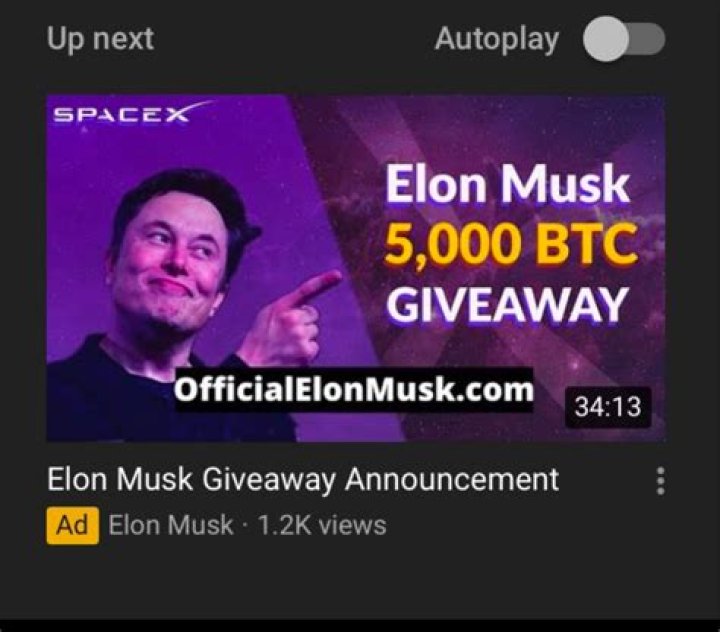Click the yellow 5,000 BTC text

point(511,245)
